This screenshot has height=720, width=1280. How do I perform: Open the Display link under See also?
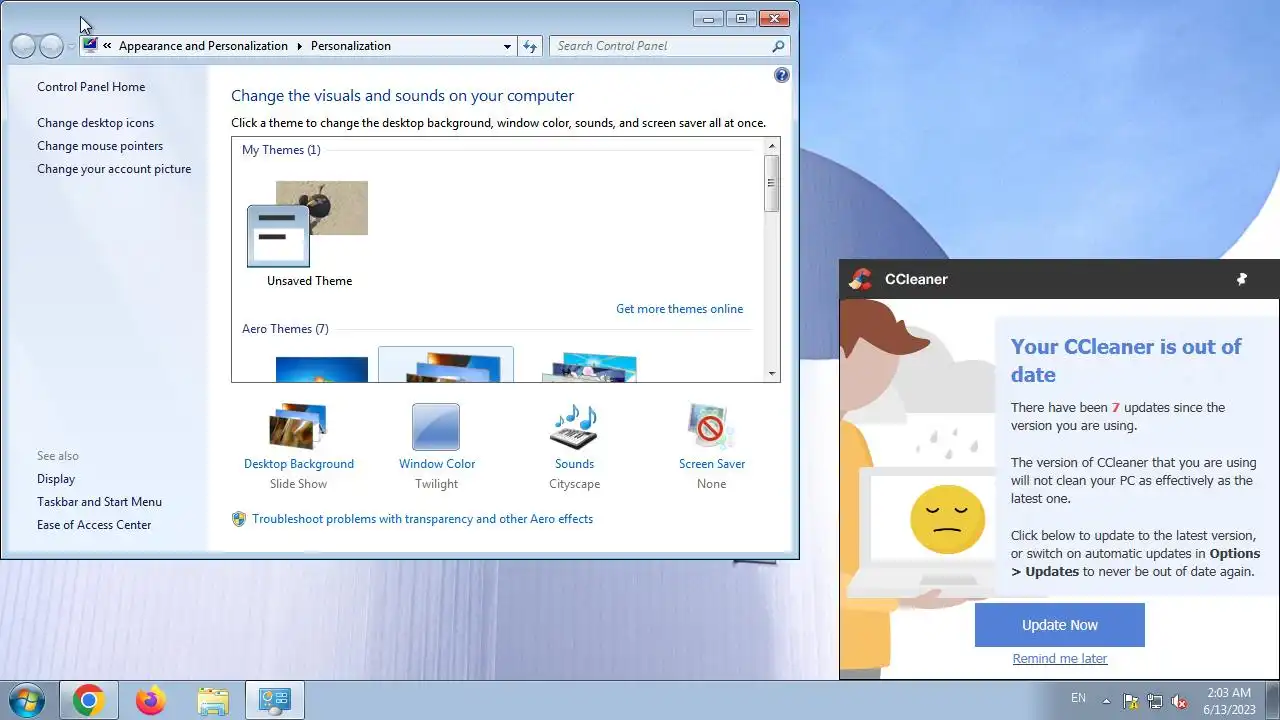56,479
